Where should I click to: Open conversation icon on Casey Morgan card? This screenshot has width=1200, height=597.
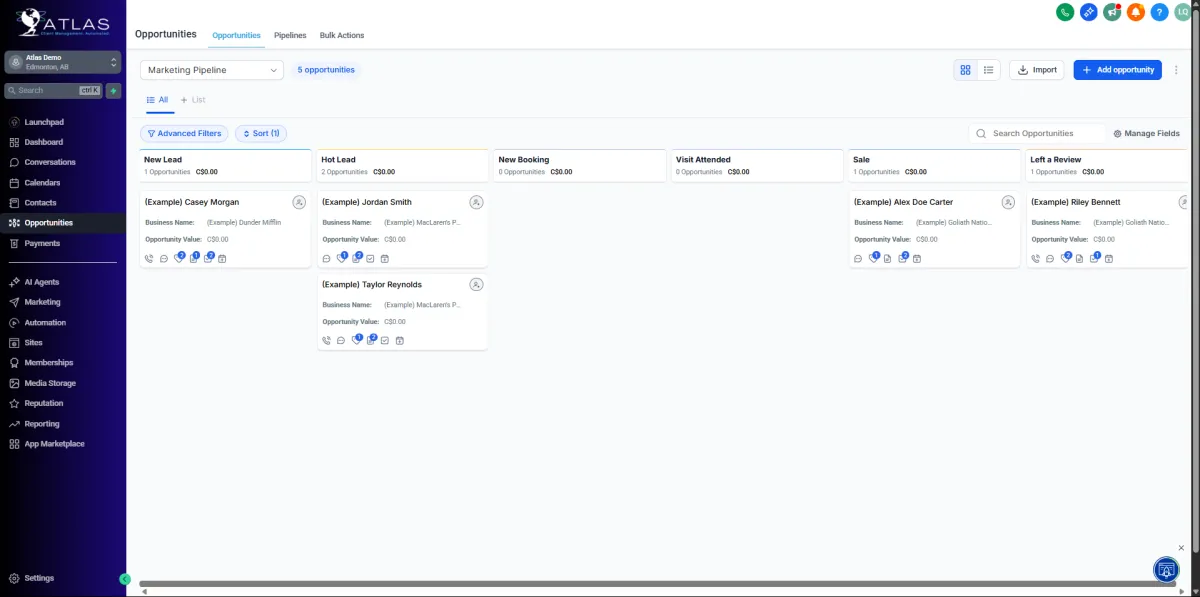(164, 259)
